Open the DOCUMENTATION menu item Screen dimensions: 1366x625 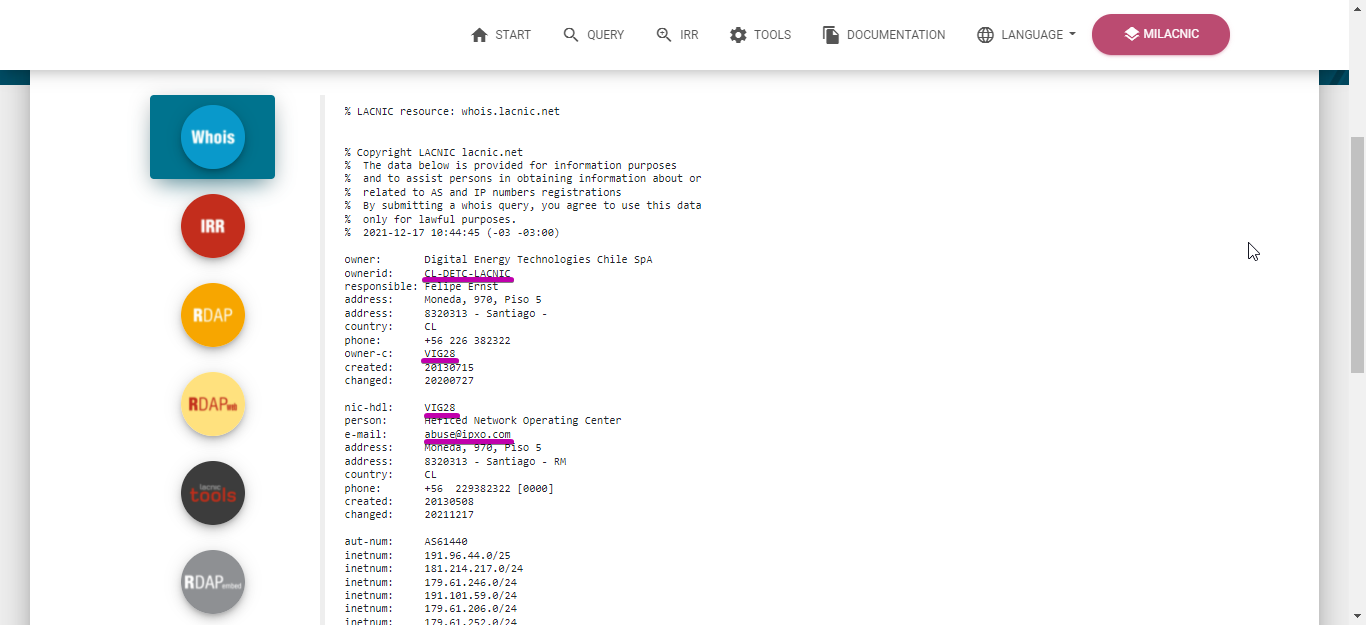click(x=884, y=35)
